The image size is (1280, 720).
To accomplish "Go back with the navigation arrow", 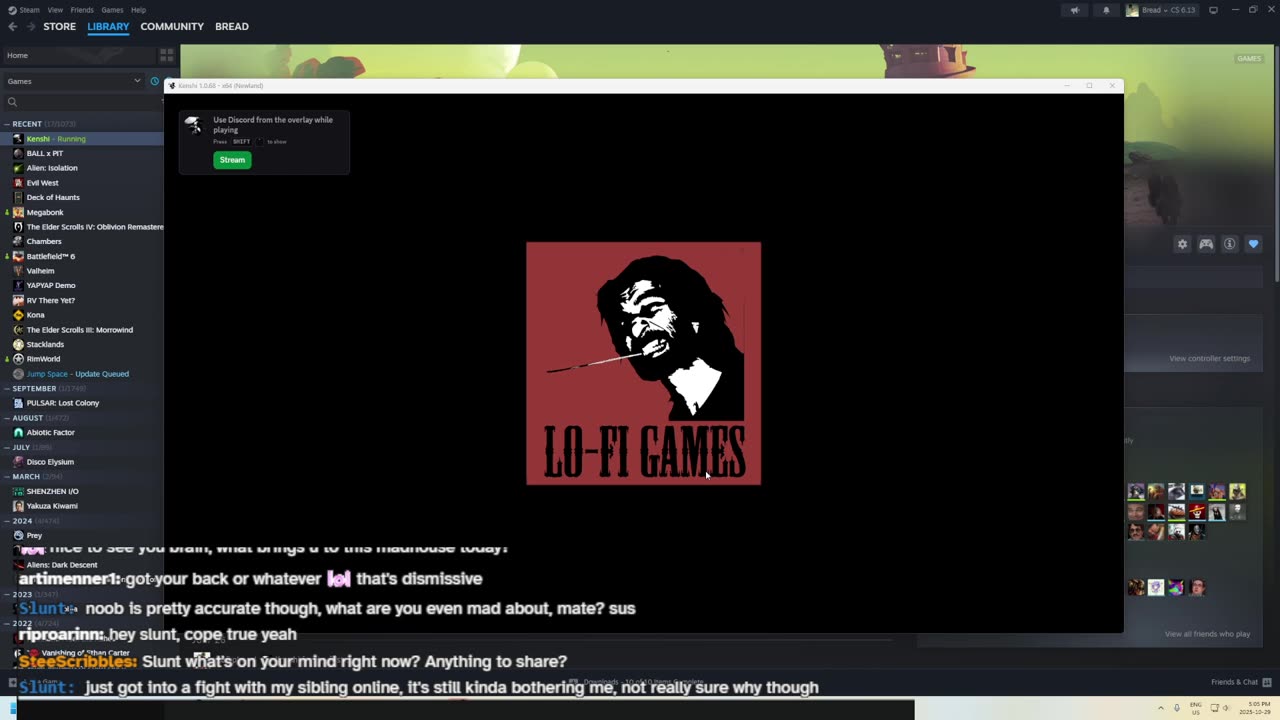I will pos(13,27).
